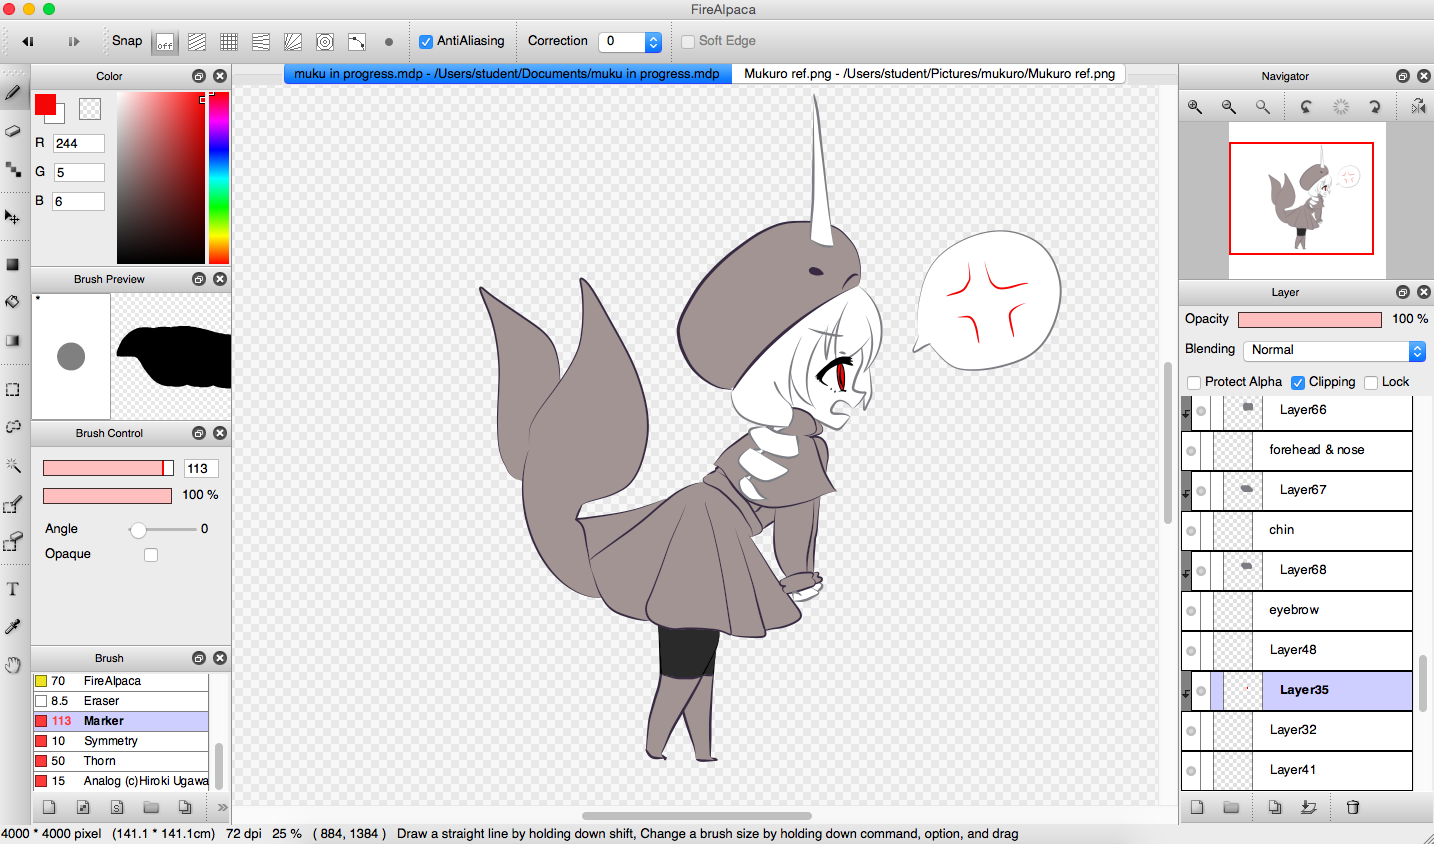Viewport: 1434px width, 844px height.
Task: Enable the layer Lock checkbox
Action: pos(1371,383)
